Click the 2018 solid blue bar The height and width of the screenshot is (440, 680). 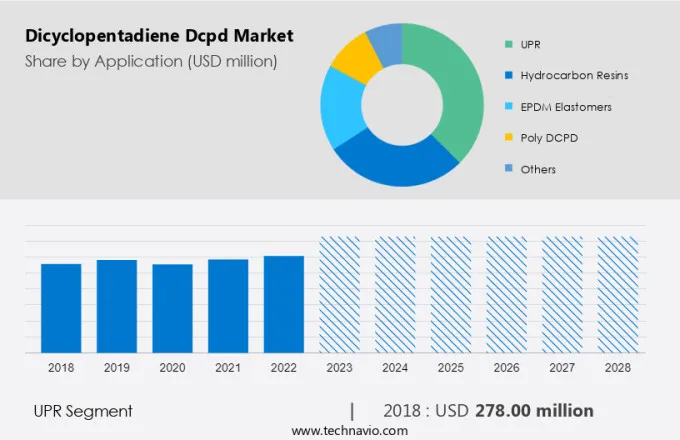(61, 308)
